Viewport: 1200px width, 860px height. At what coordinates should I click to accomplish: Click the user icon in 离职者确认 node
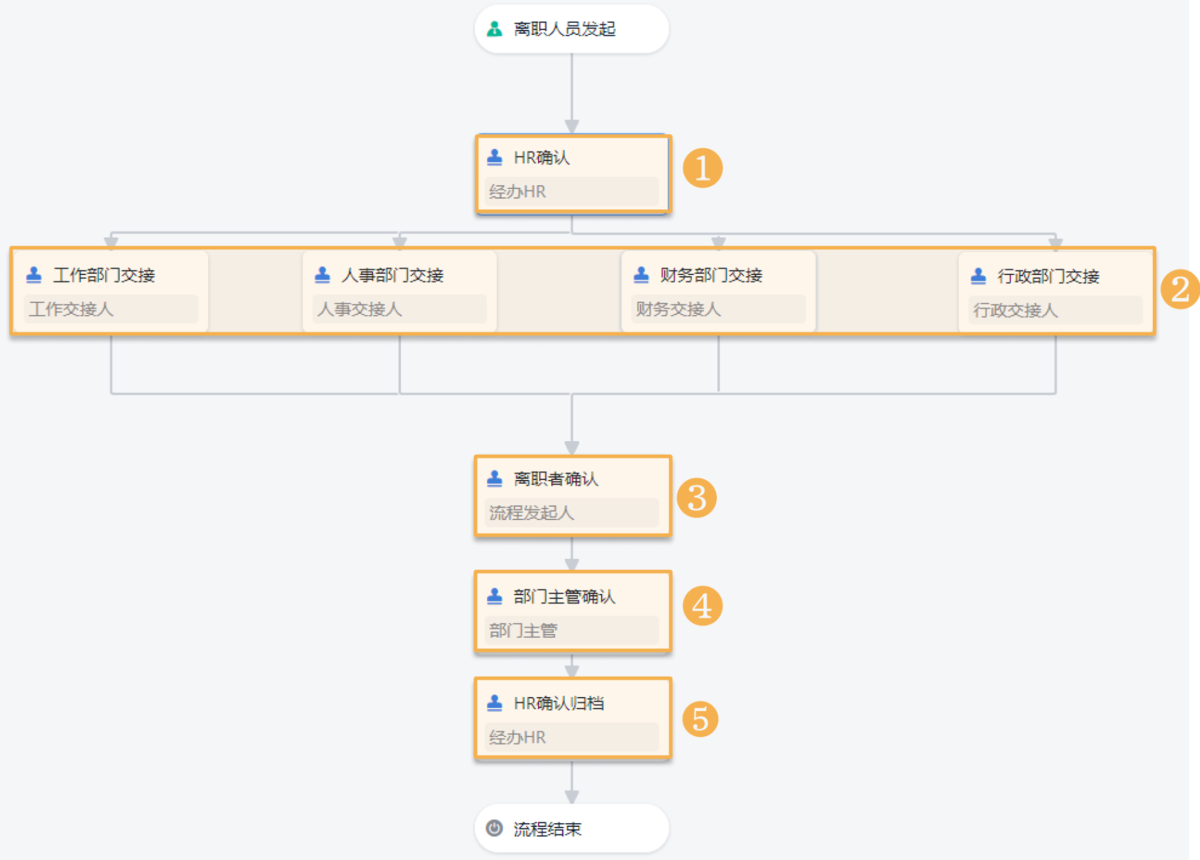[x=494, y=479]
